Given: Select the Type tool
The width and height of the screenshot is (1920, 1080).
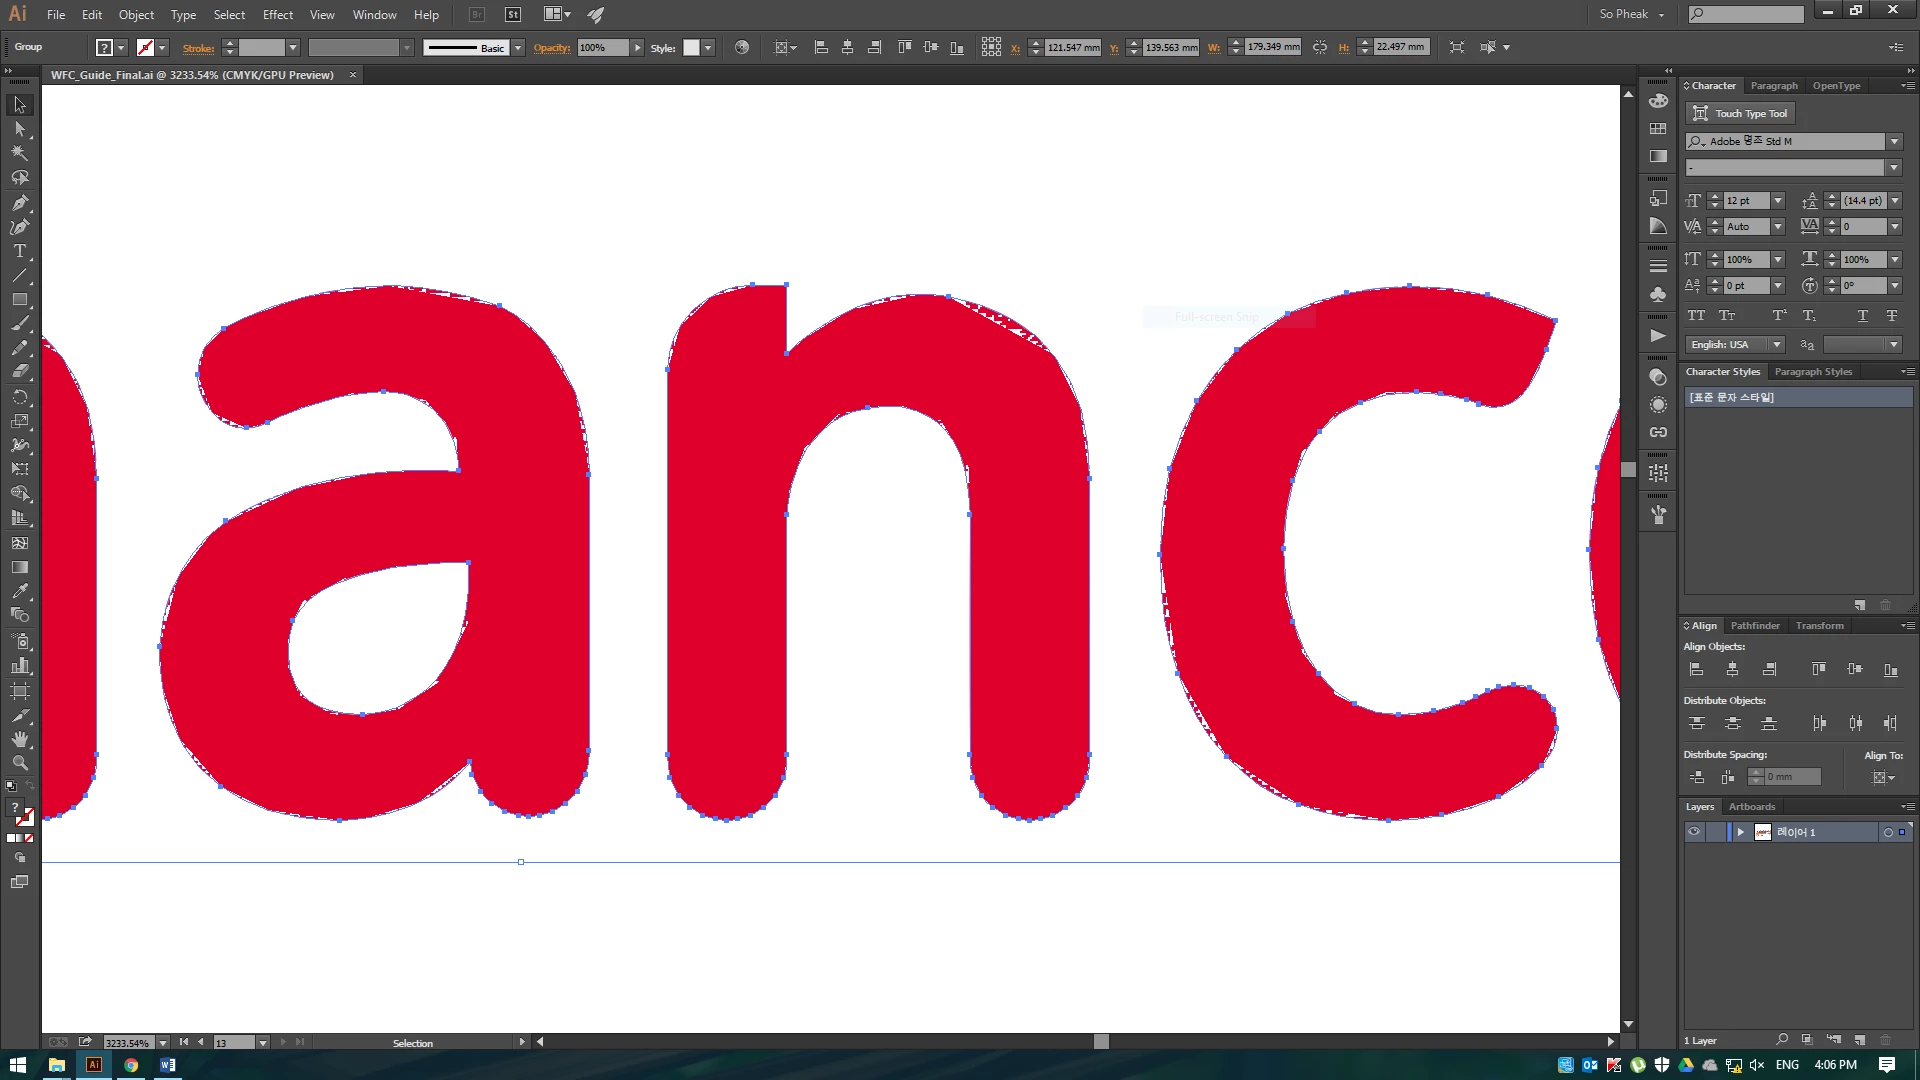Looking at the screenshot, I should coord(20,251).
